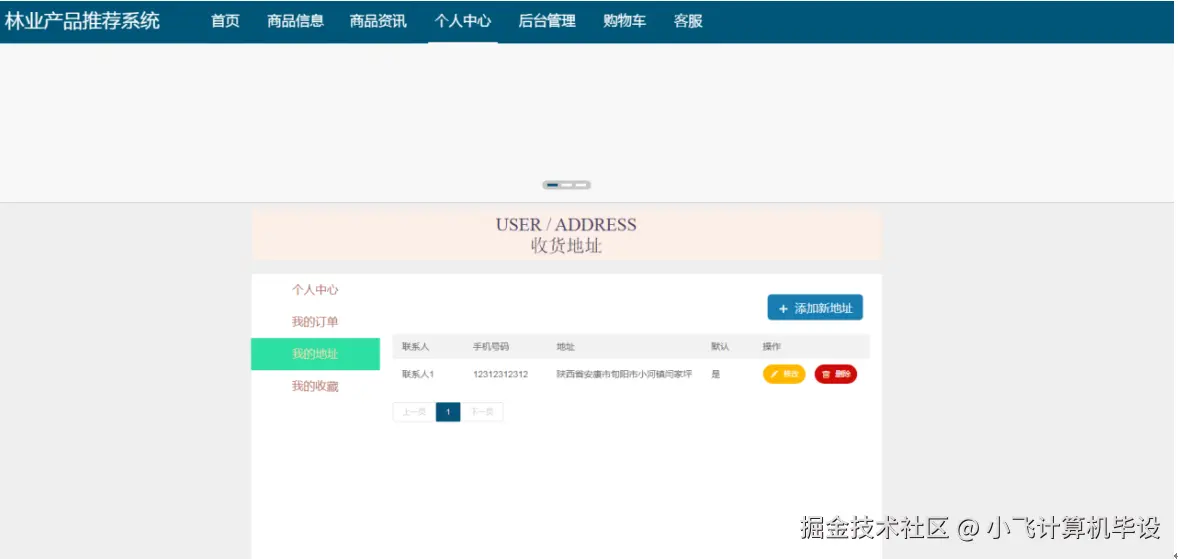Select 个人中心 in the left sidebar

pos(315,290)
